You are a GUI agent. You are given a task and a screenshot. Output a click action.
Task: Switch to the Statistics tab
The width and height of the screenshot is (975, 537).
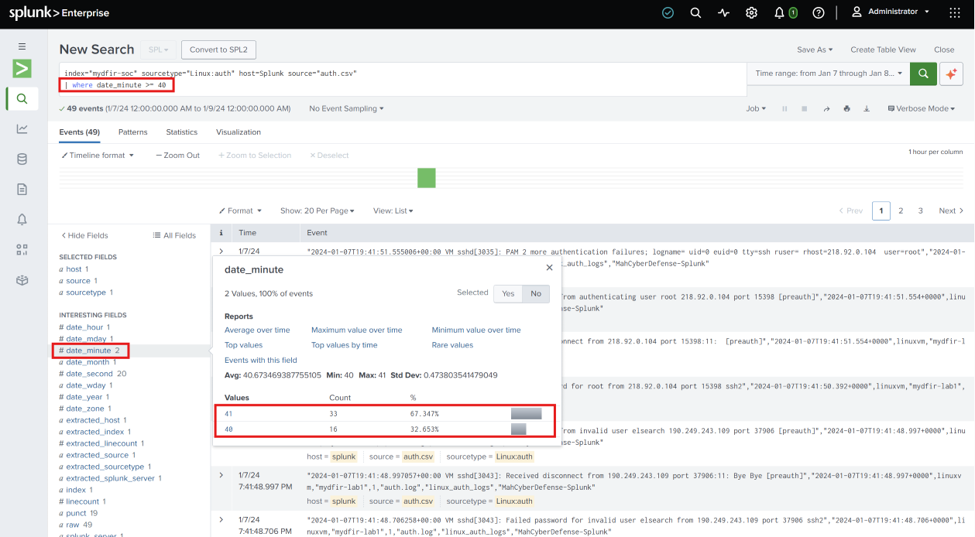[x=182, y=132]
